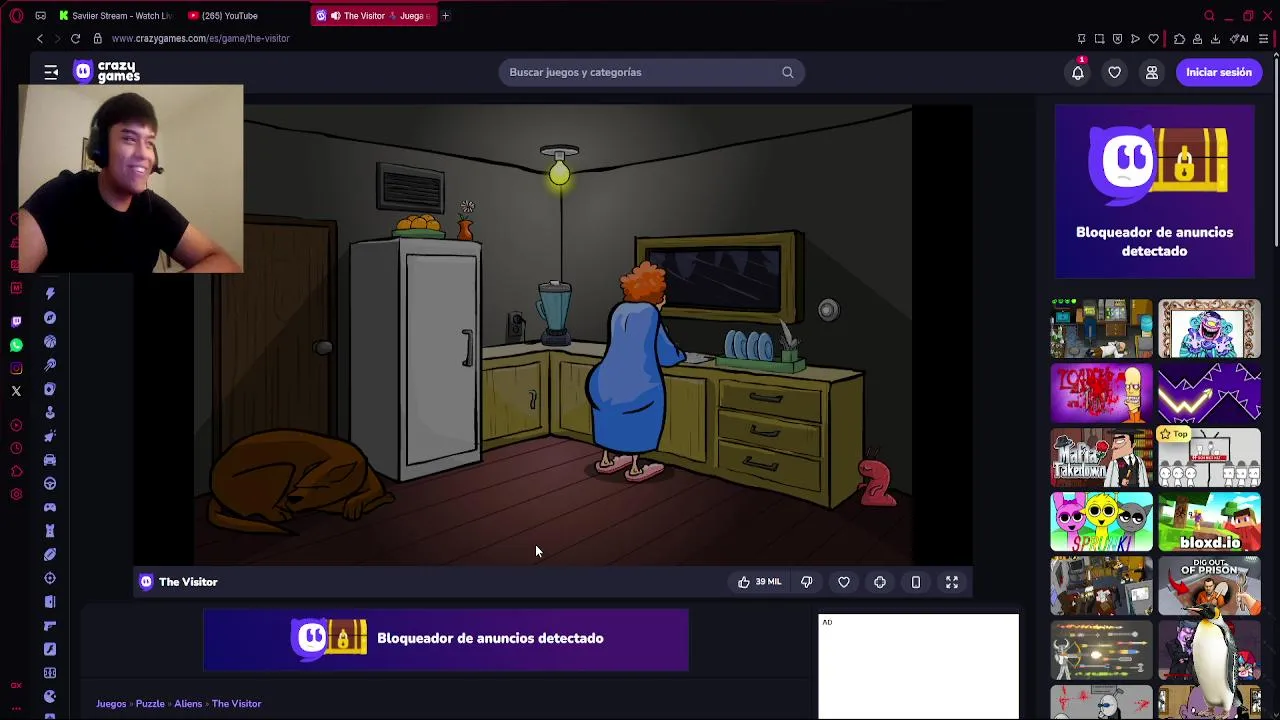This screenshot has height=720, width=1280.
Task: Open the friends icon in header
Action: (x=1152, y=72)
